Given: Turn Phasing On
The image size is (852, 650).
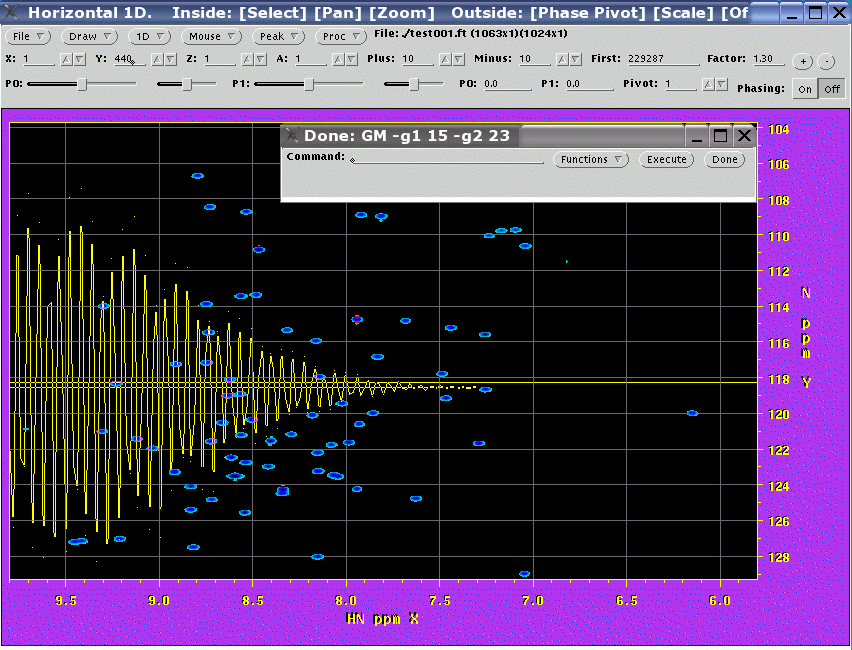Looking at the screenshot, I should (805, 89).
